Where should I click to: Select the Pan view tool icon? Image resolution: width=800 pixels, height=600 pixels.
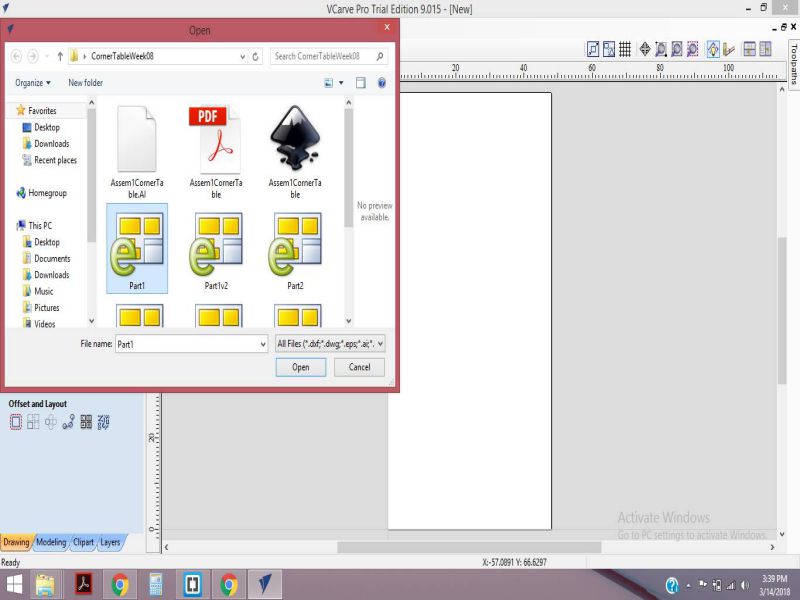(645, 49)
